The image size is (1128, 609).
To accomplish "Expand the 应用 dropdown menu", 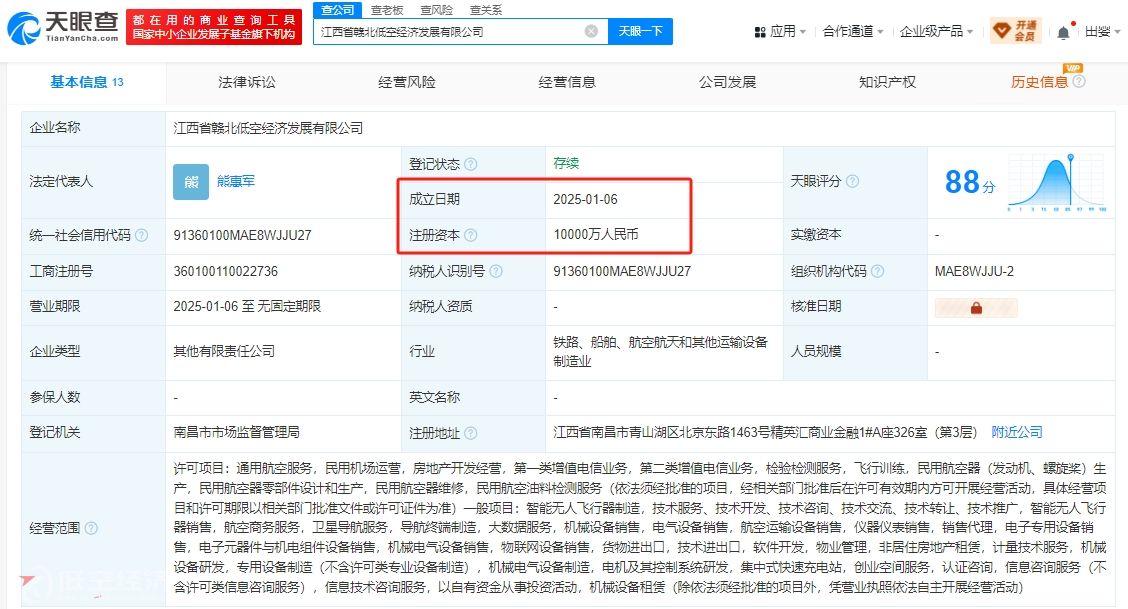I will point(780,32).
